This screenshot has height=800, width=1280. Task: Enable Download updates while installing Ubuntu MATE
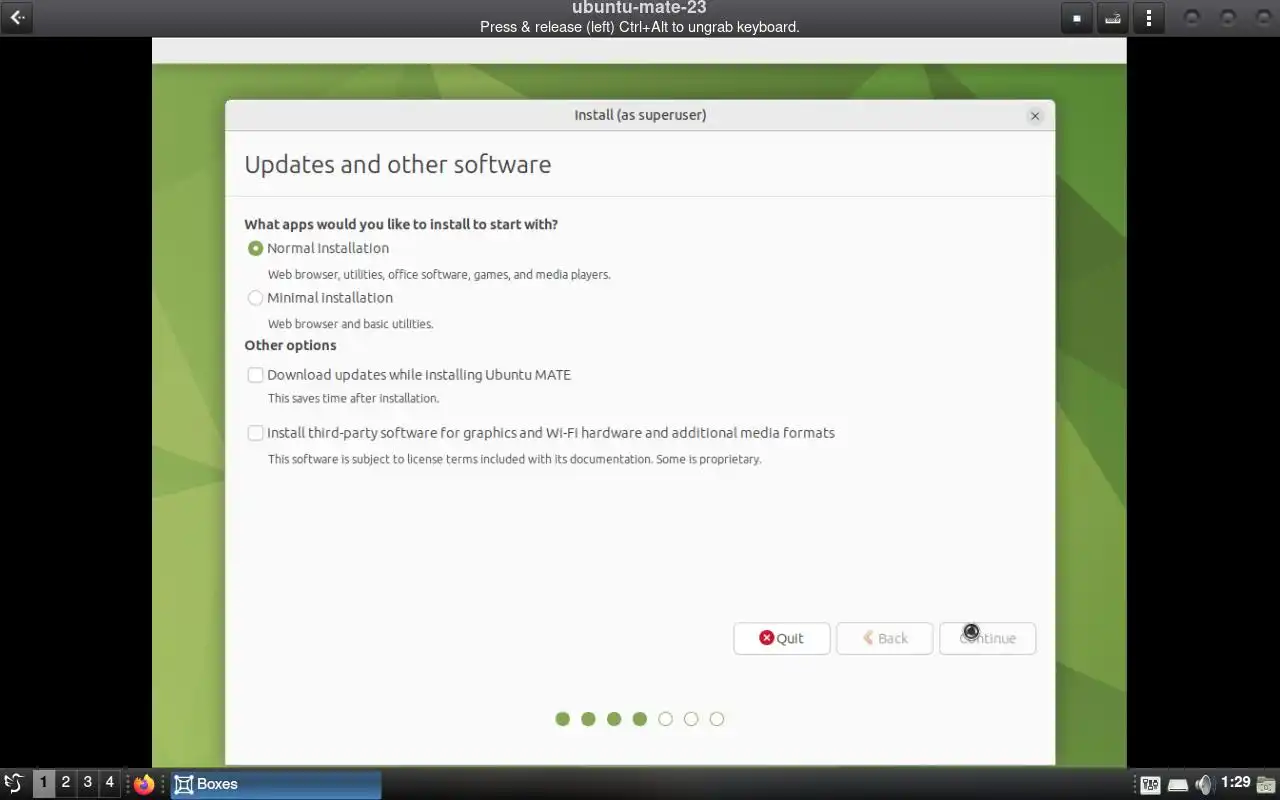point(255,375)
